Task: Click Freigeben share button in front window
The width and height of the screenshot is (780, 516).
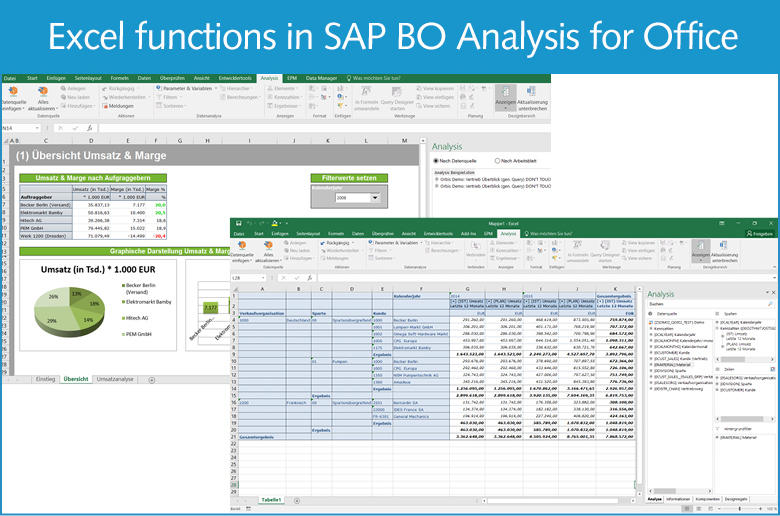Action: 760,233
